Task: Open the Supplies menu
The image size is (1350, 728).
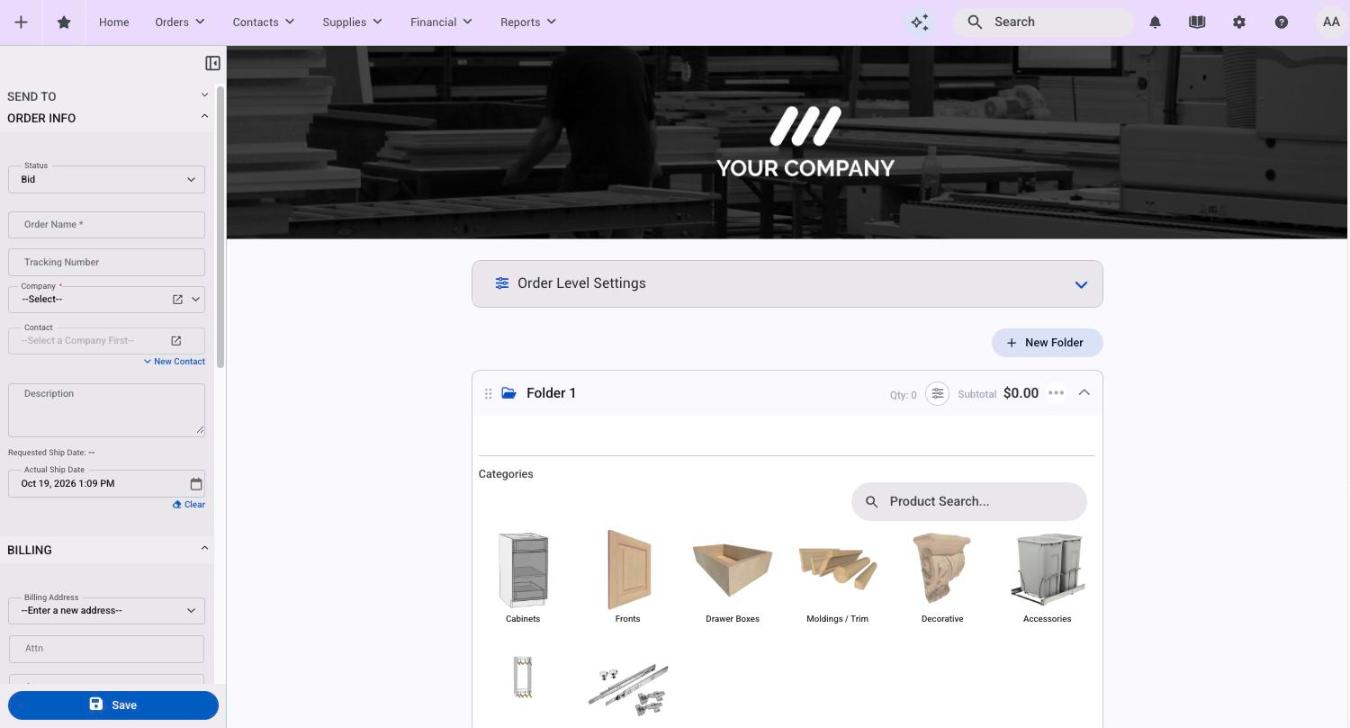Action: pyautogui.click(x=352, y=22)
